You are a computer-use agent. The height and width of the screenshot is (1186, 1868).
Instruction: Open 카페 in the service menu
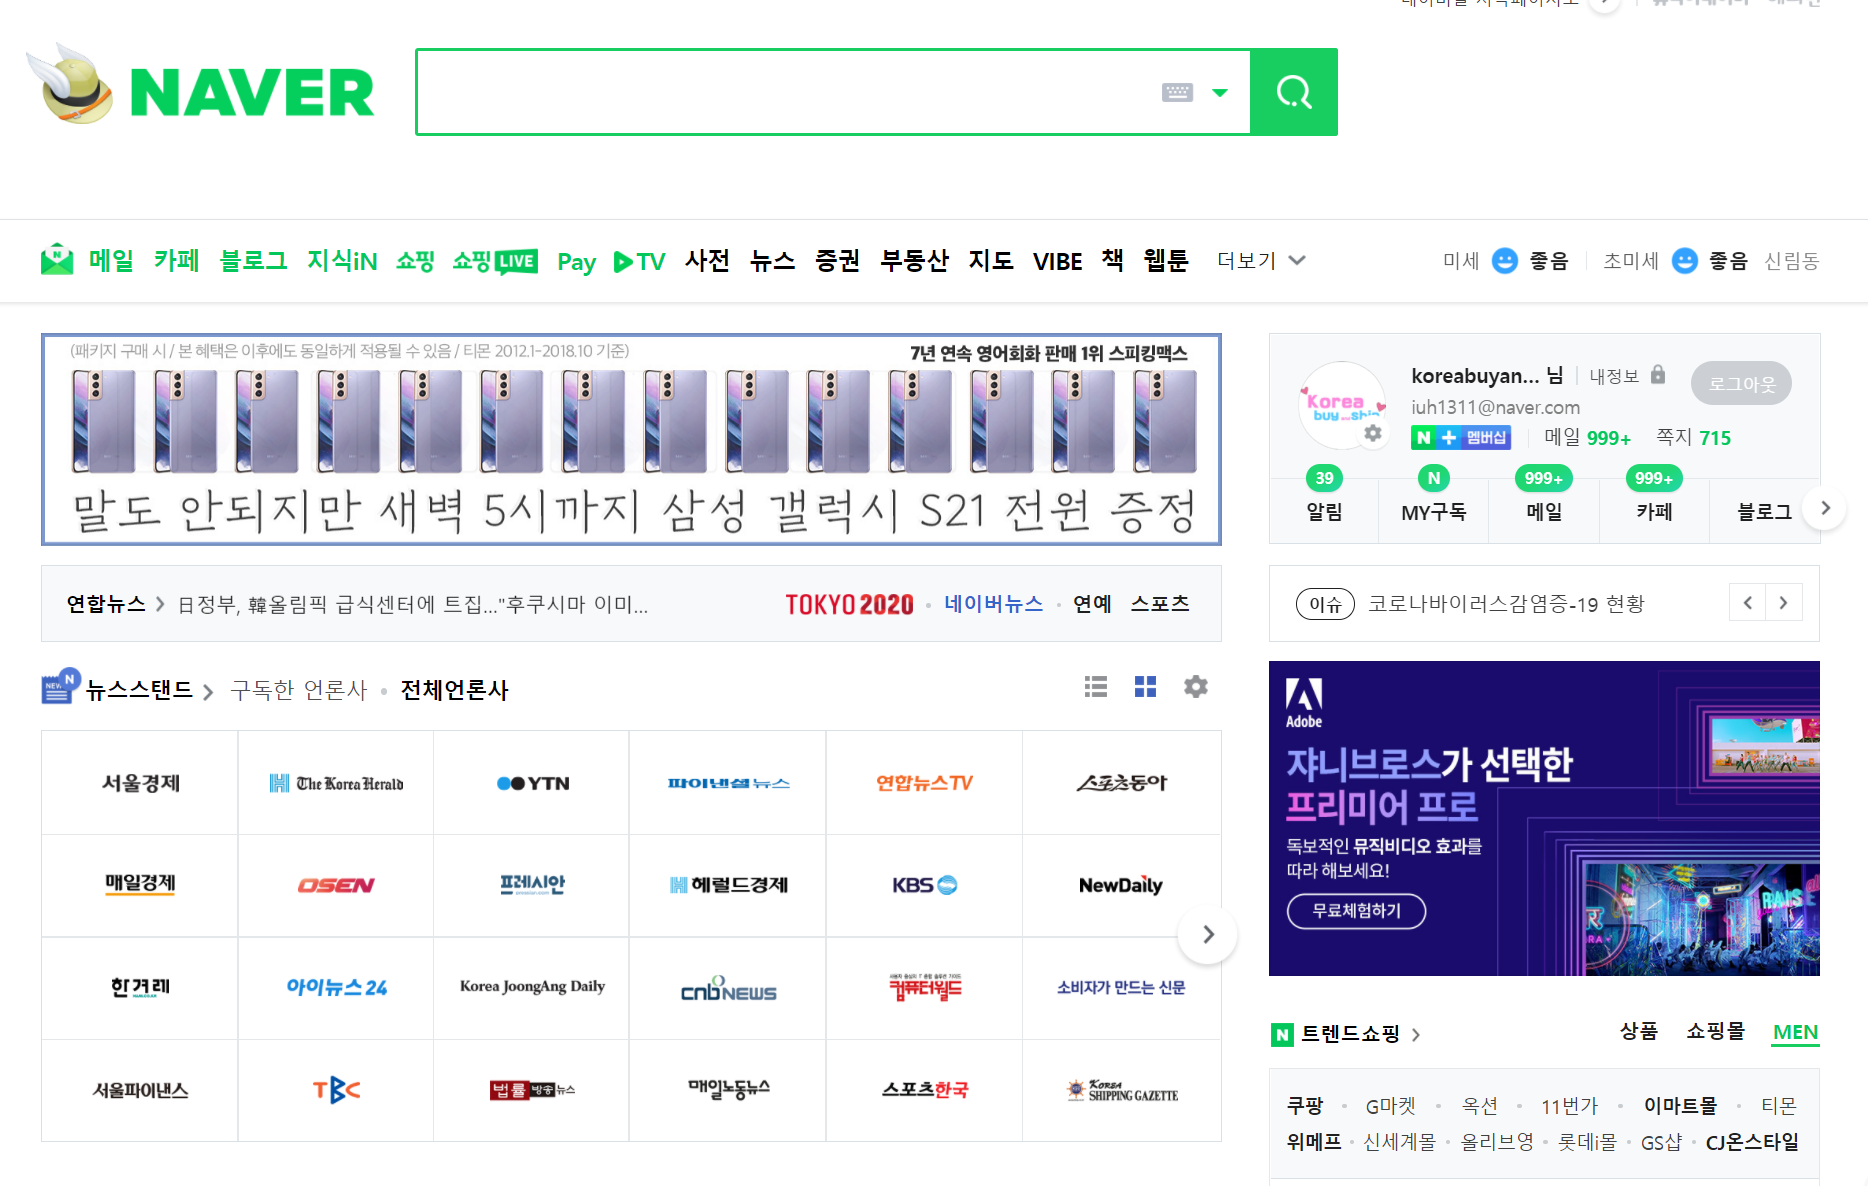click(x=177, y=261)
